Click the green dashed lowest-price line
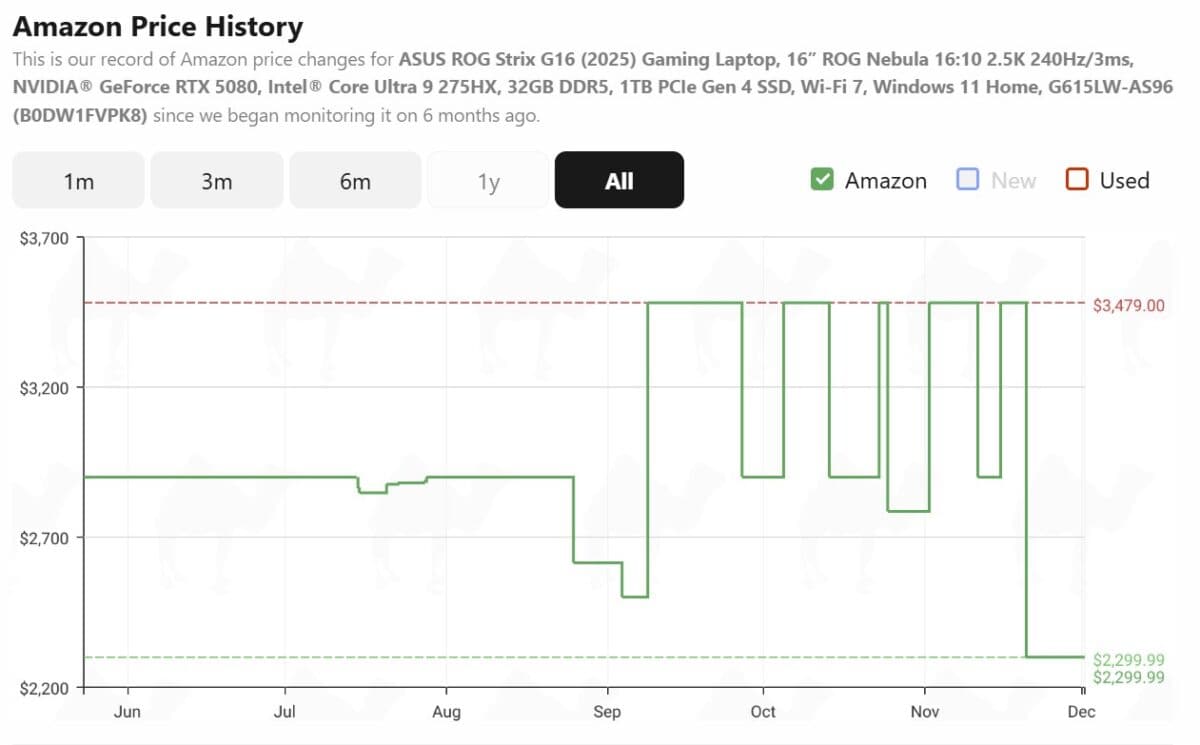 (x=400, y=657)
